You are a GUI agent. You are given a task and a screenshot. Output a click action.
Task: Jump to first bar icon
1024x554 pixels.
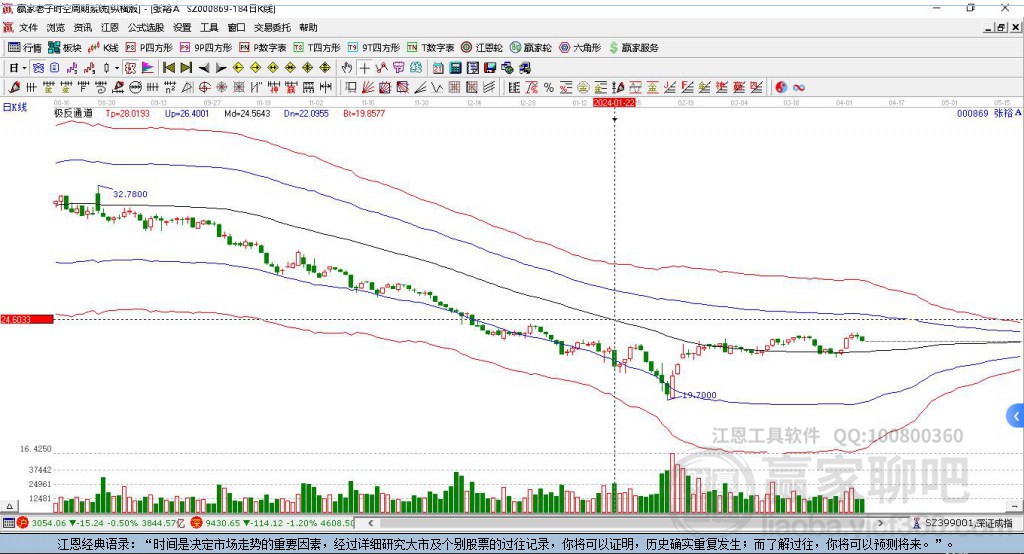pos(168,68)
